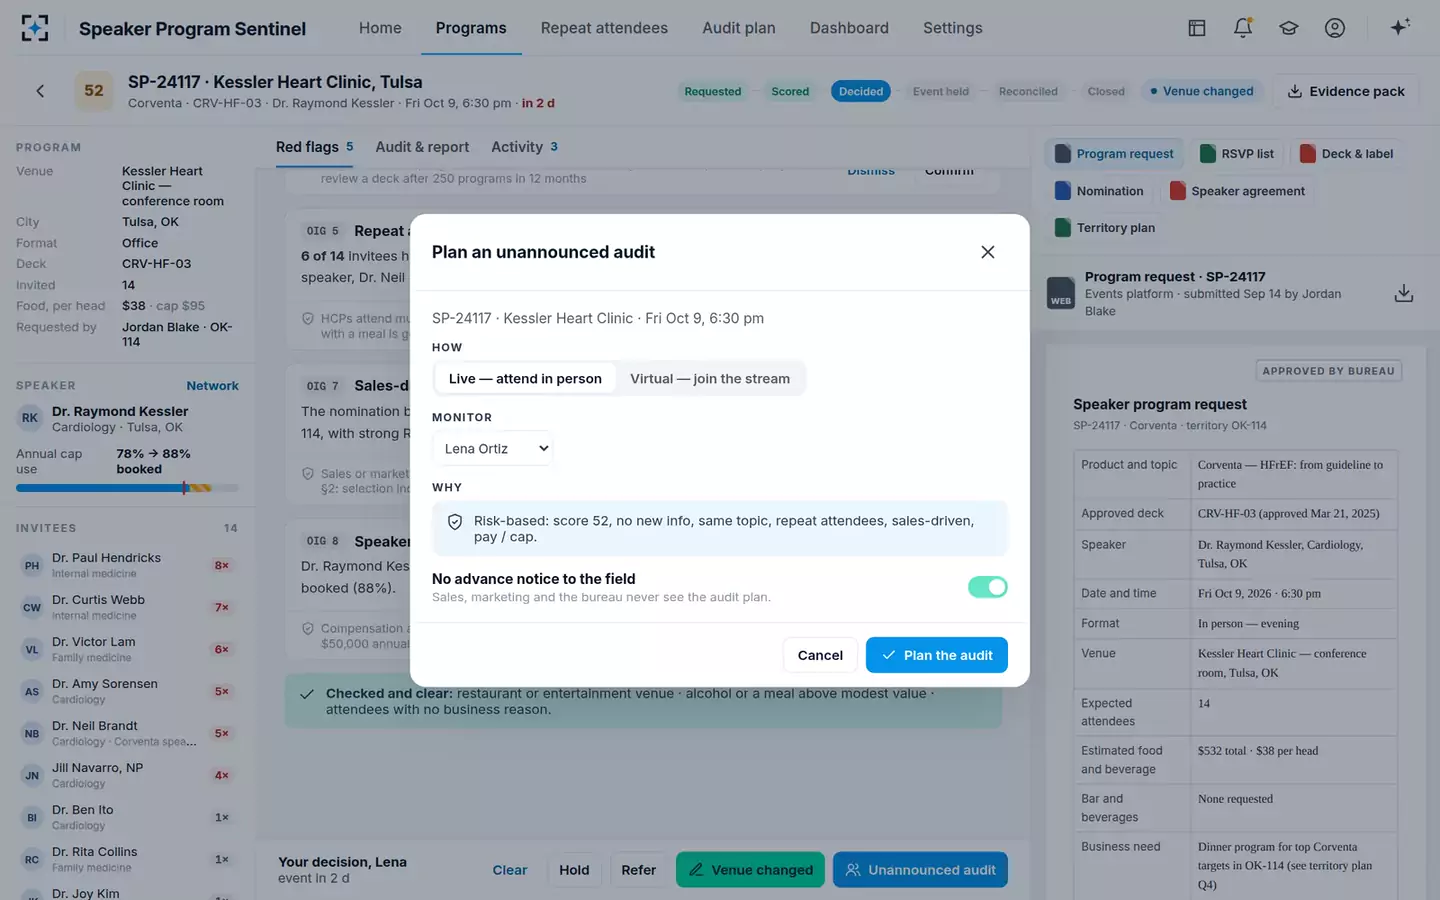Open the Monitor dropdown showing Lena Ortiz

point(493,449)
